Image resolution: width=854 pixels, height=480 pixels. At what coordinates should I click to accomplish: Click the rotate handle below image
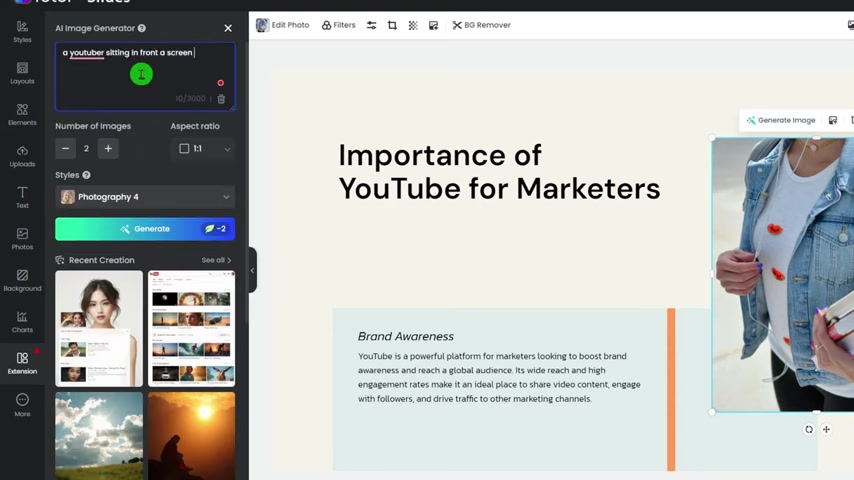click(809, 430)
